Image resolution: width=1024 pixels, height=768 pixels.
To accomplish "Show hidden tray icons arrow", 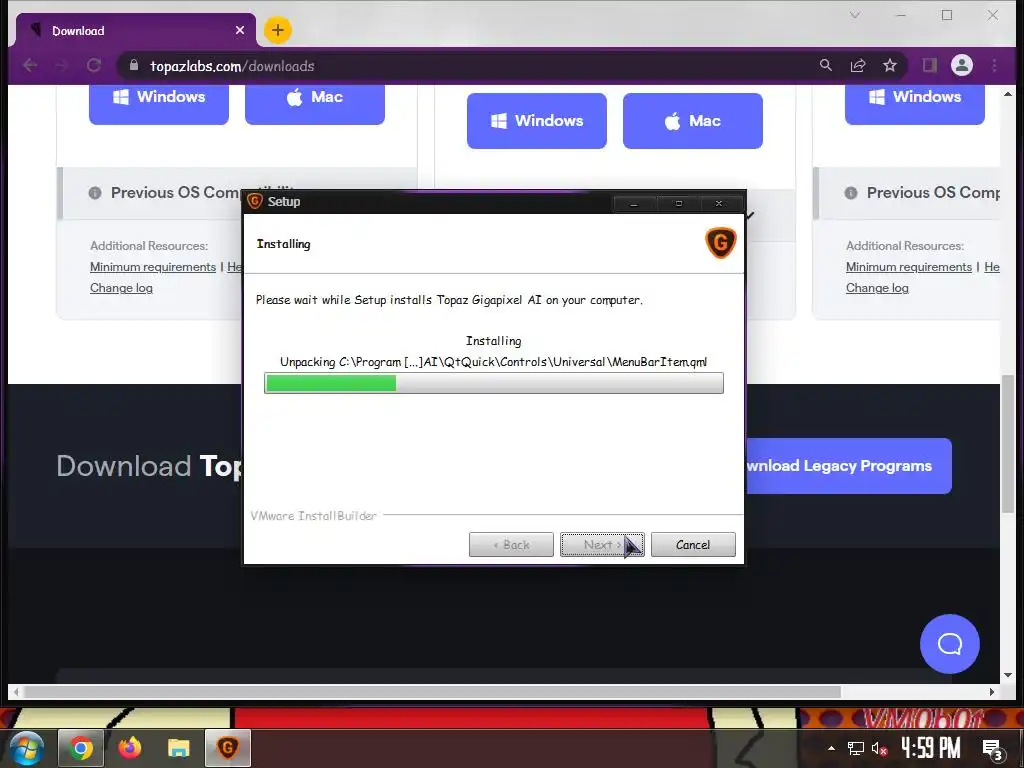I will click(x=831, y=748).
